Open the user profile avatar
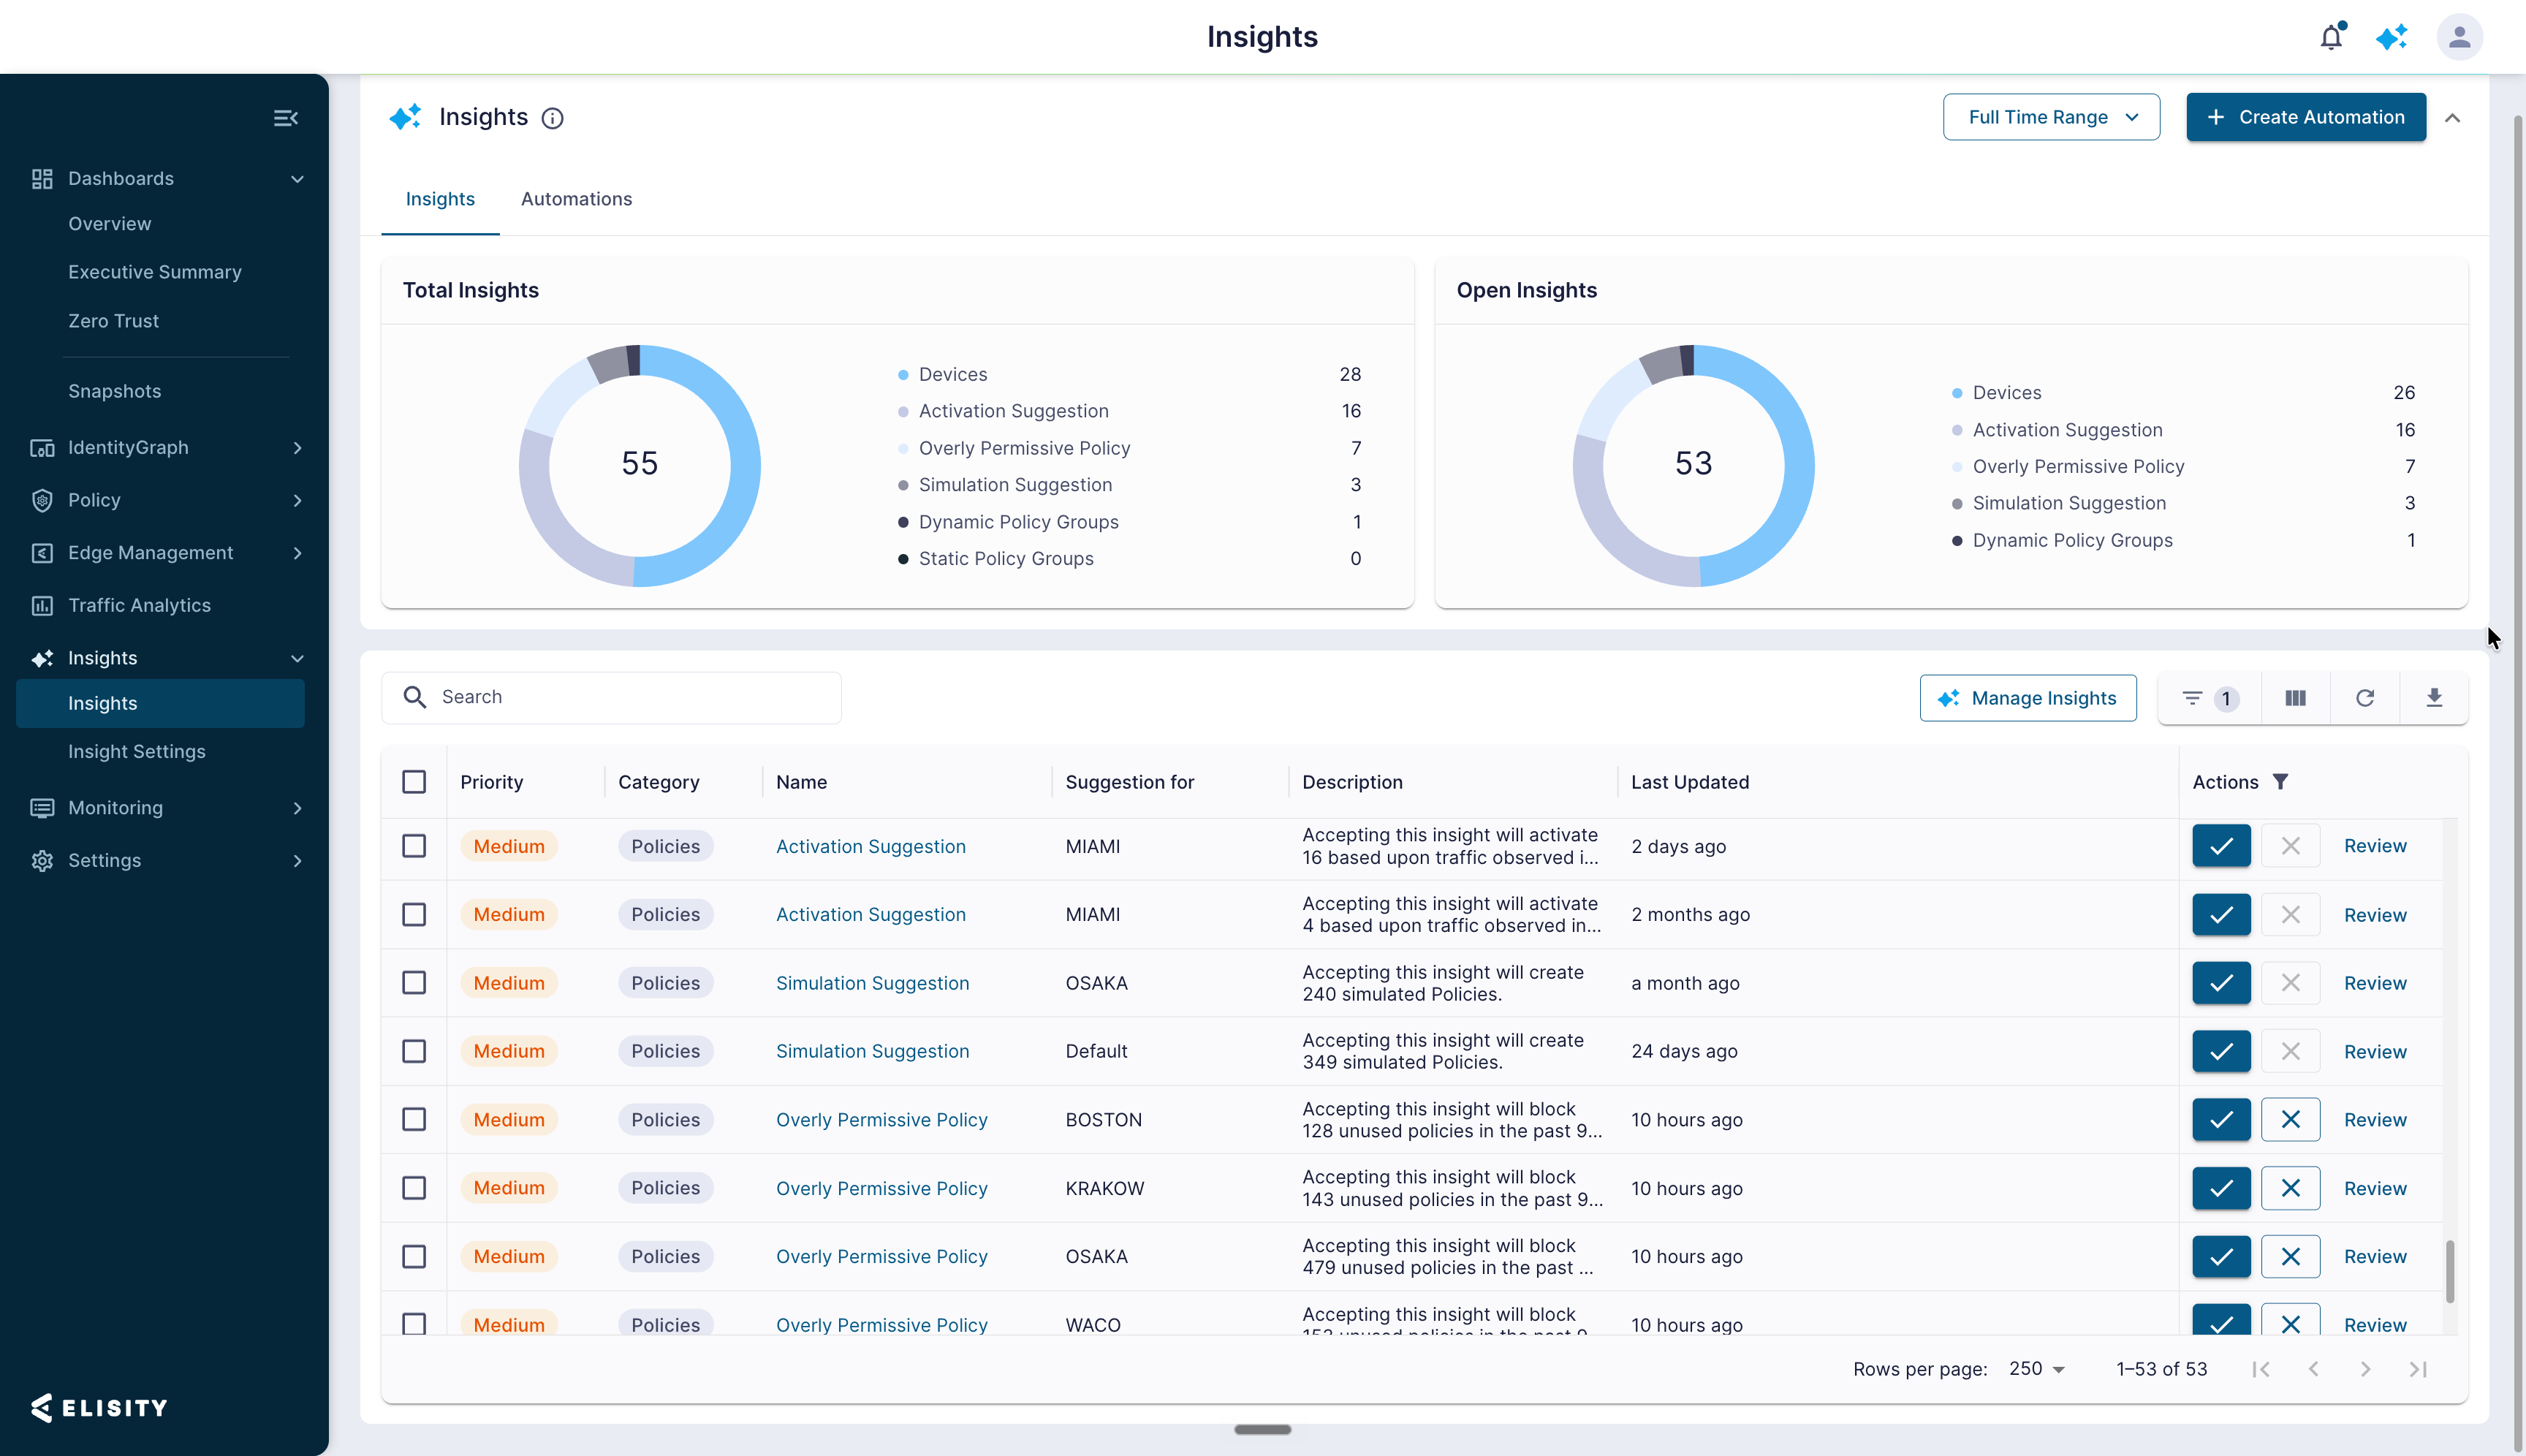The image size is (2526, 1456). [2459, 37]
